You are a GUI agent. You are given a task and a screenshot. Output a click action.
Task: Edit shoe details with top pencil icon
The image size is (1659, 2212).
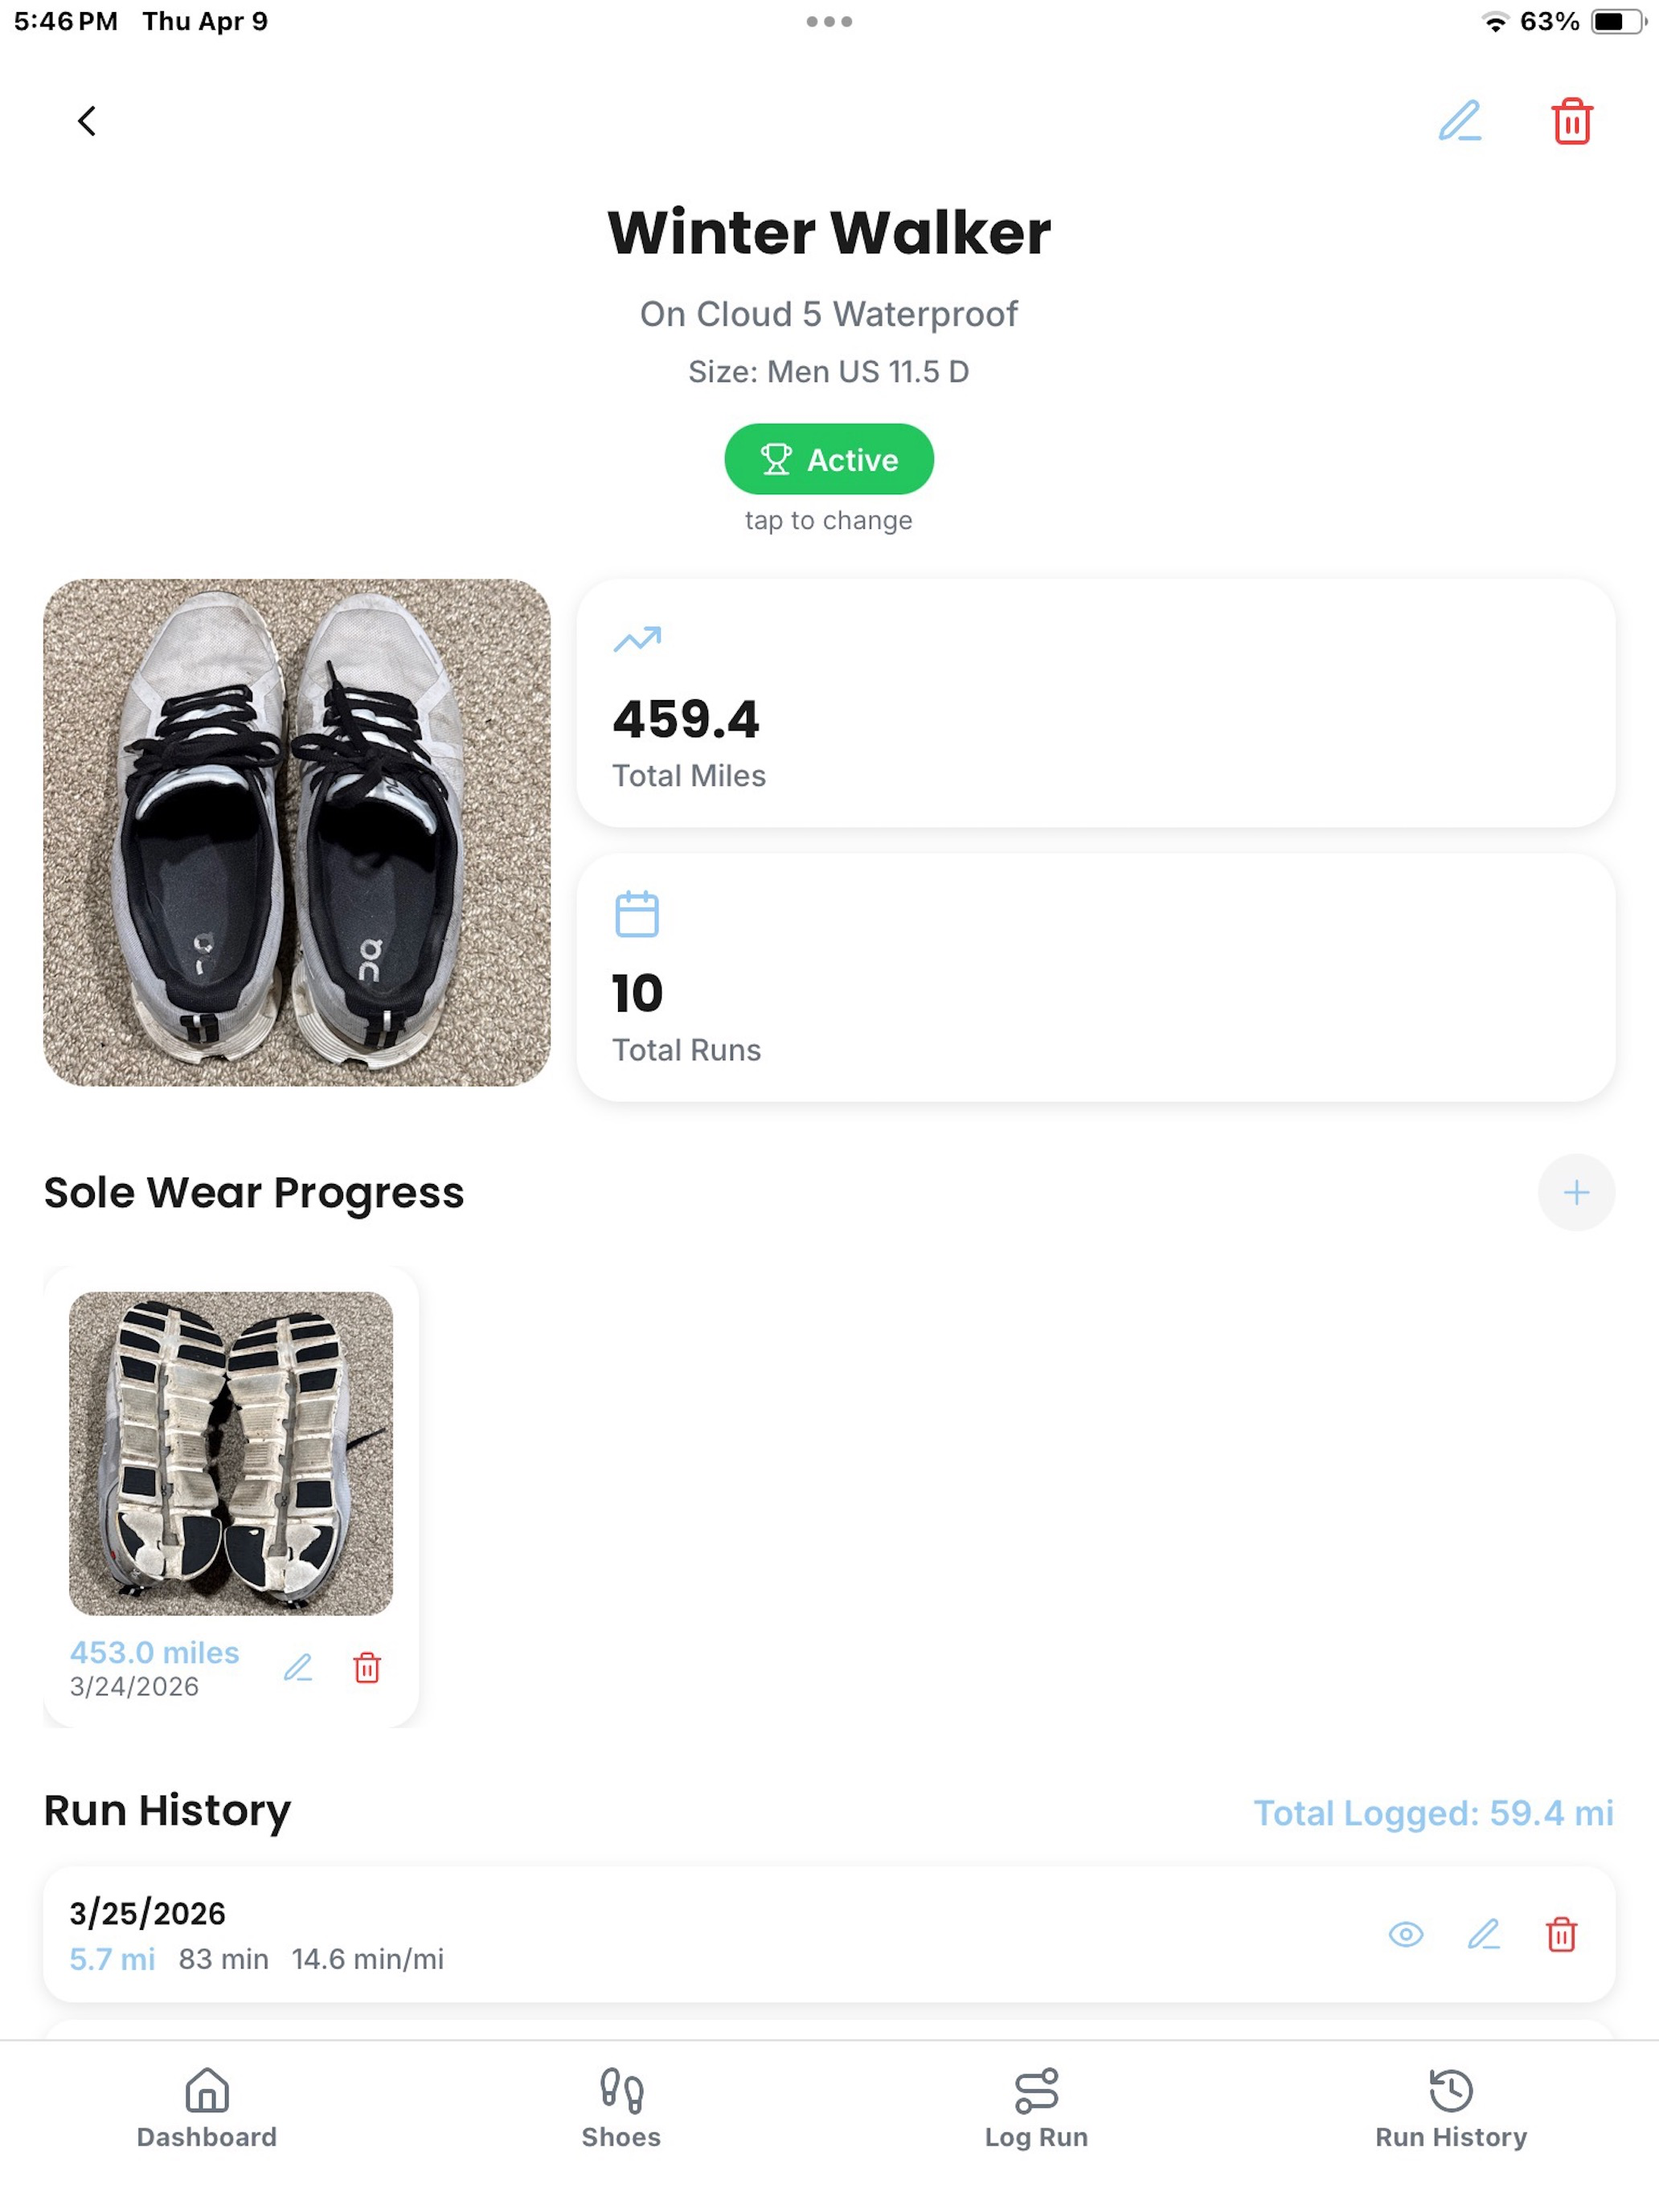1459,121
